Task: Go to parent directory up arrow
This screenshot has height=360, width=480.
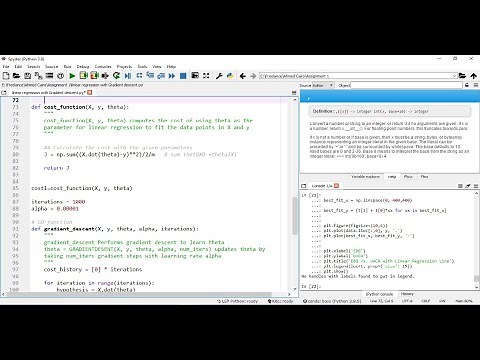Action: [473, 76]
